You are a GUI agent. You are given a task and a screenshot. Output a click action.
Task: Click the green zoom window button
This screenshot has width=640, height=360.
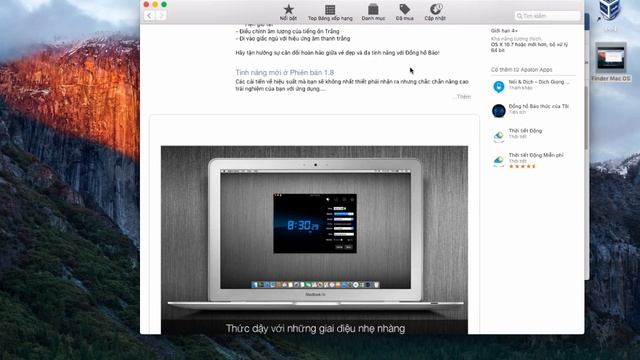click(164, 4)
